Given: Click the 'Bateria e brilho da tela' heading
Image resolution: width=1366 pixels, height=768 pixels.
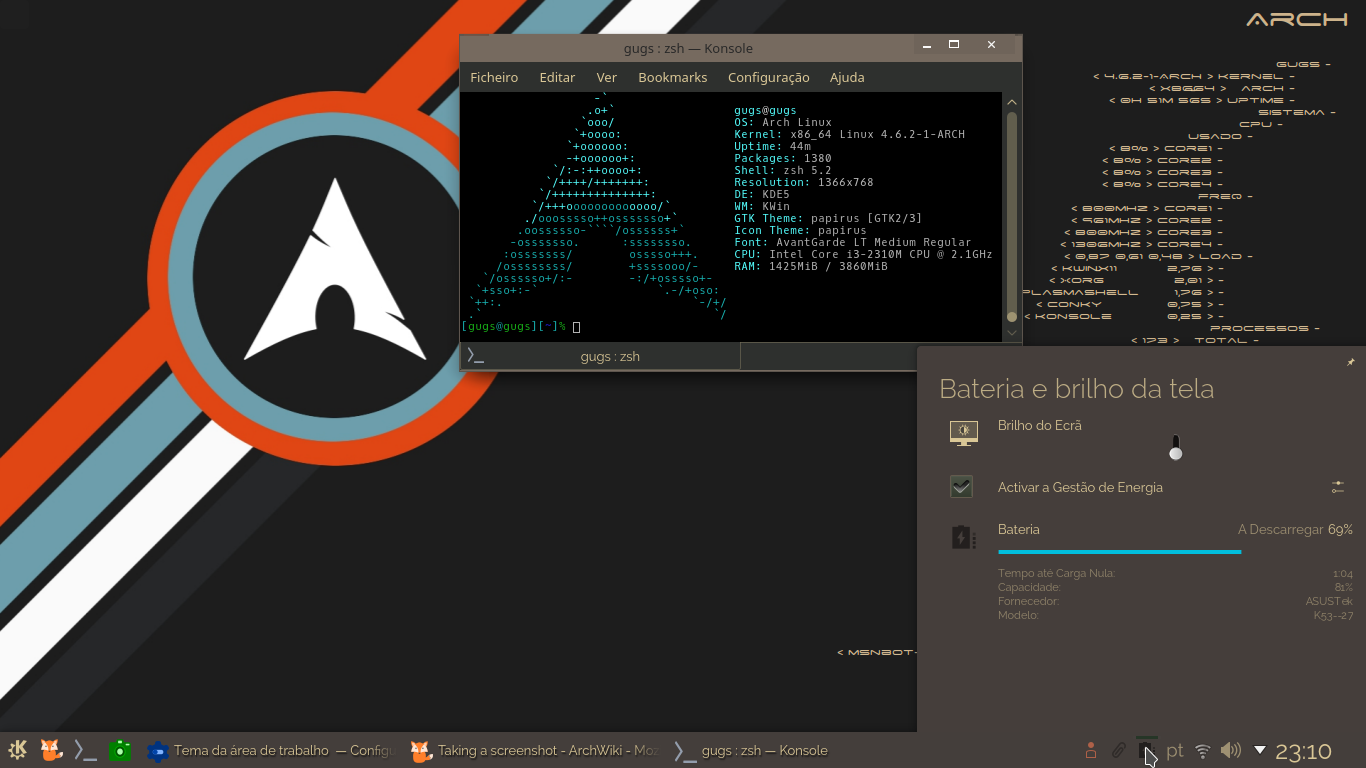Looking at the screenshot, I should (1076, 389).
